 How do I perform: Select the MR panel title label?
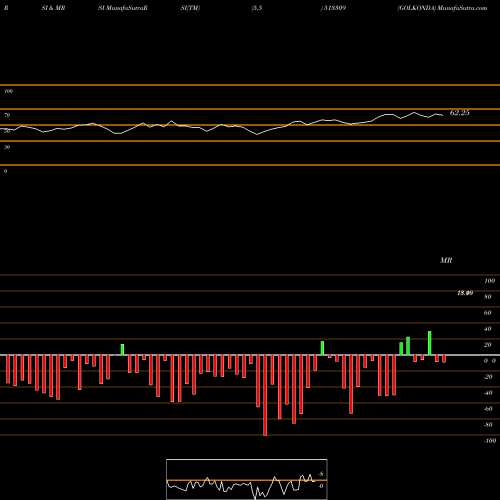(x=446, y=260)
